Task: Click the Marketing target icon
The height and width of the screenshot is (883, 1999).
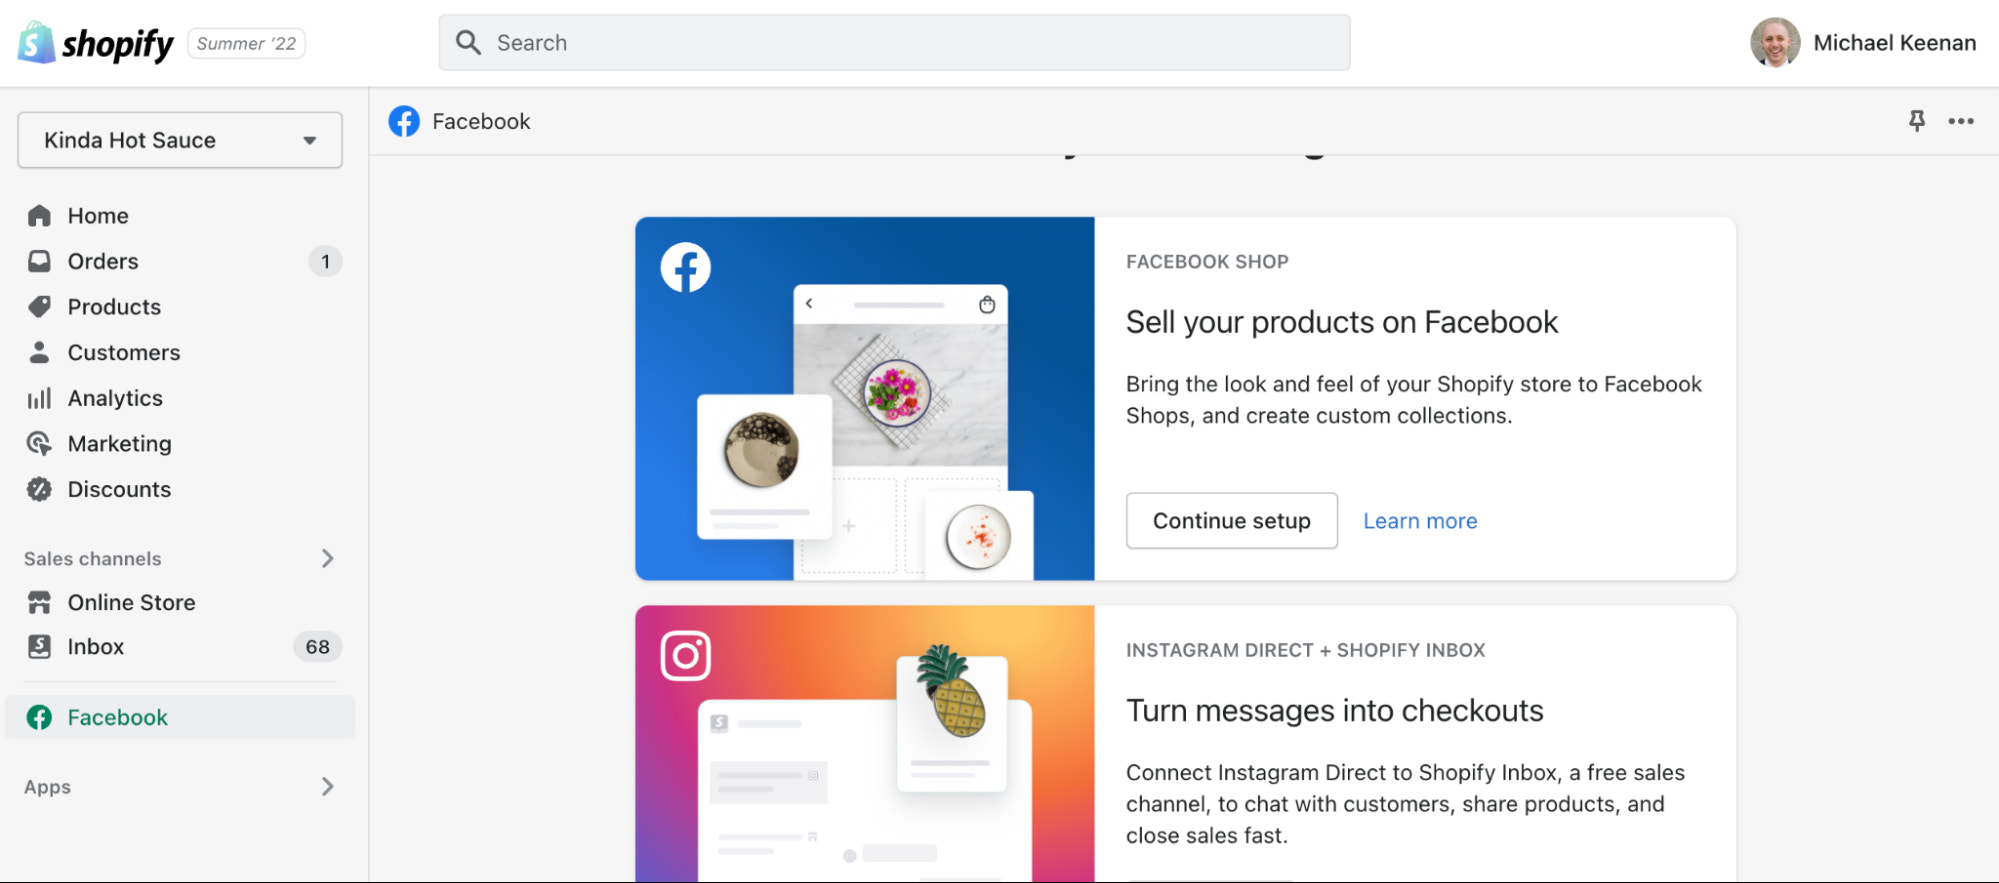Action: point(39,443)
